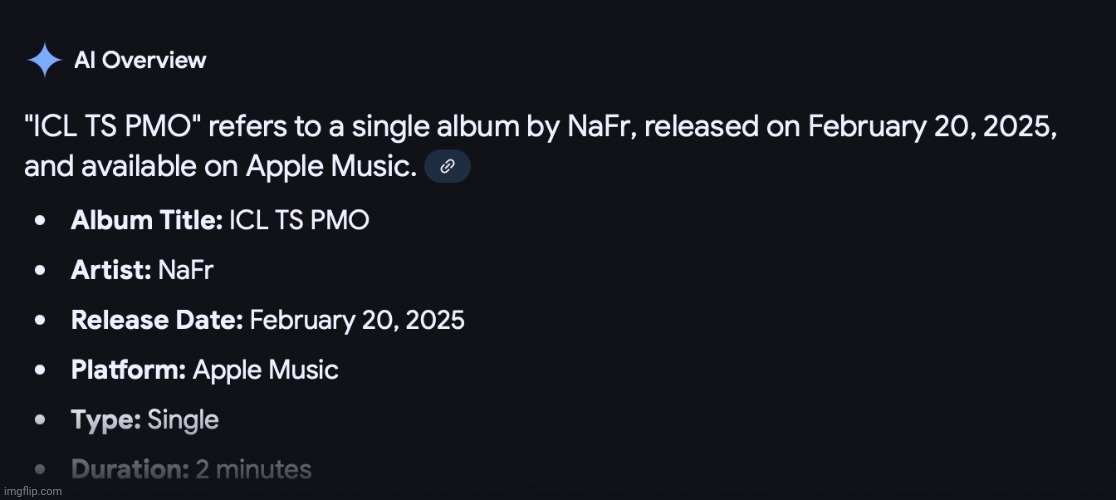This screenshot has height=500, width=1116.
Task: Click the "2 minutes" duration value
Action: 254,469
